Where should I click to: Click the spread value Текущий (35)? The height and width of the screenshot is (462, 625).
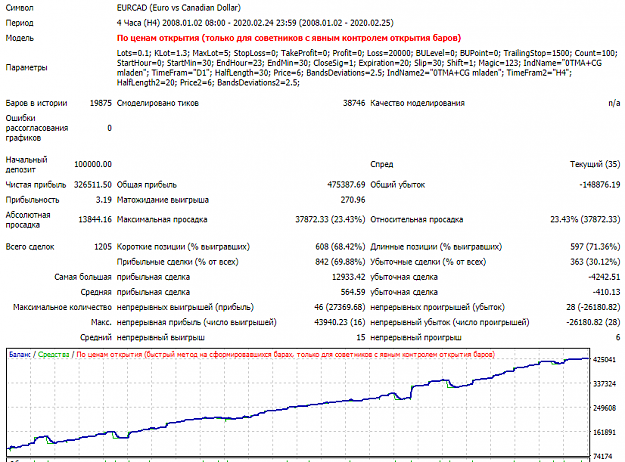click(595, 164)
